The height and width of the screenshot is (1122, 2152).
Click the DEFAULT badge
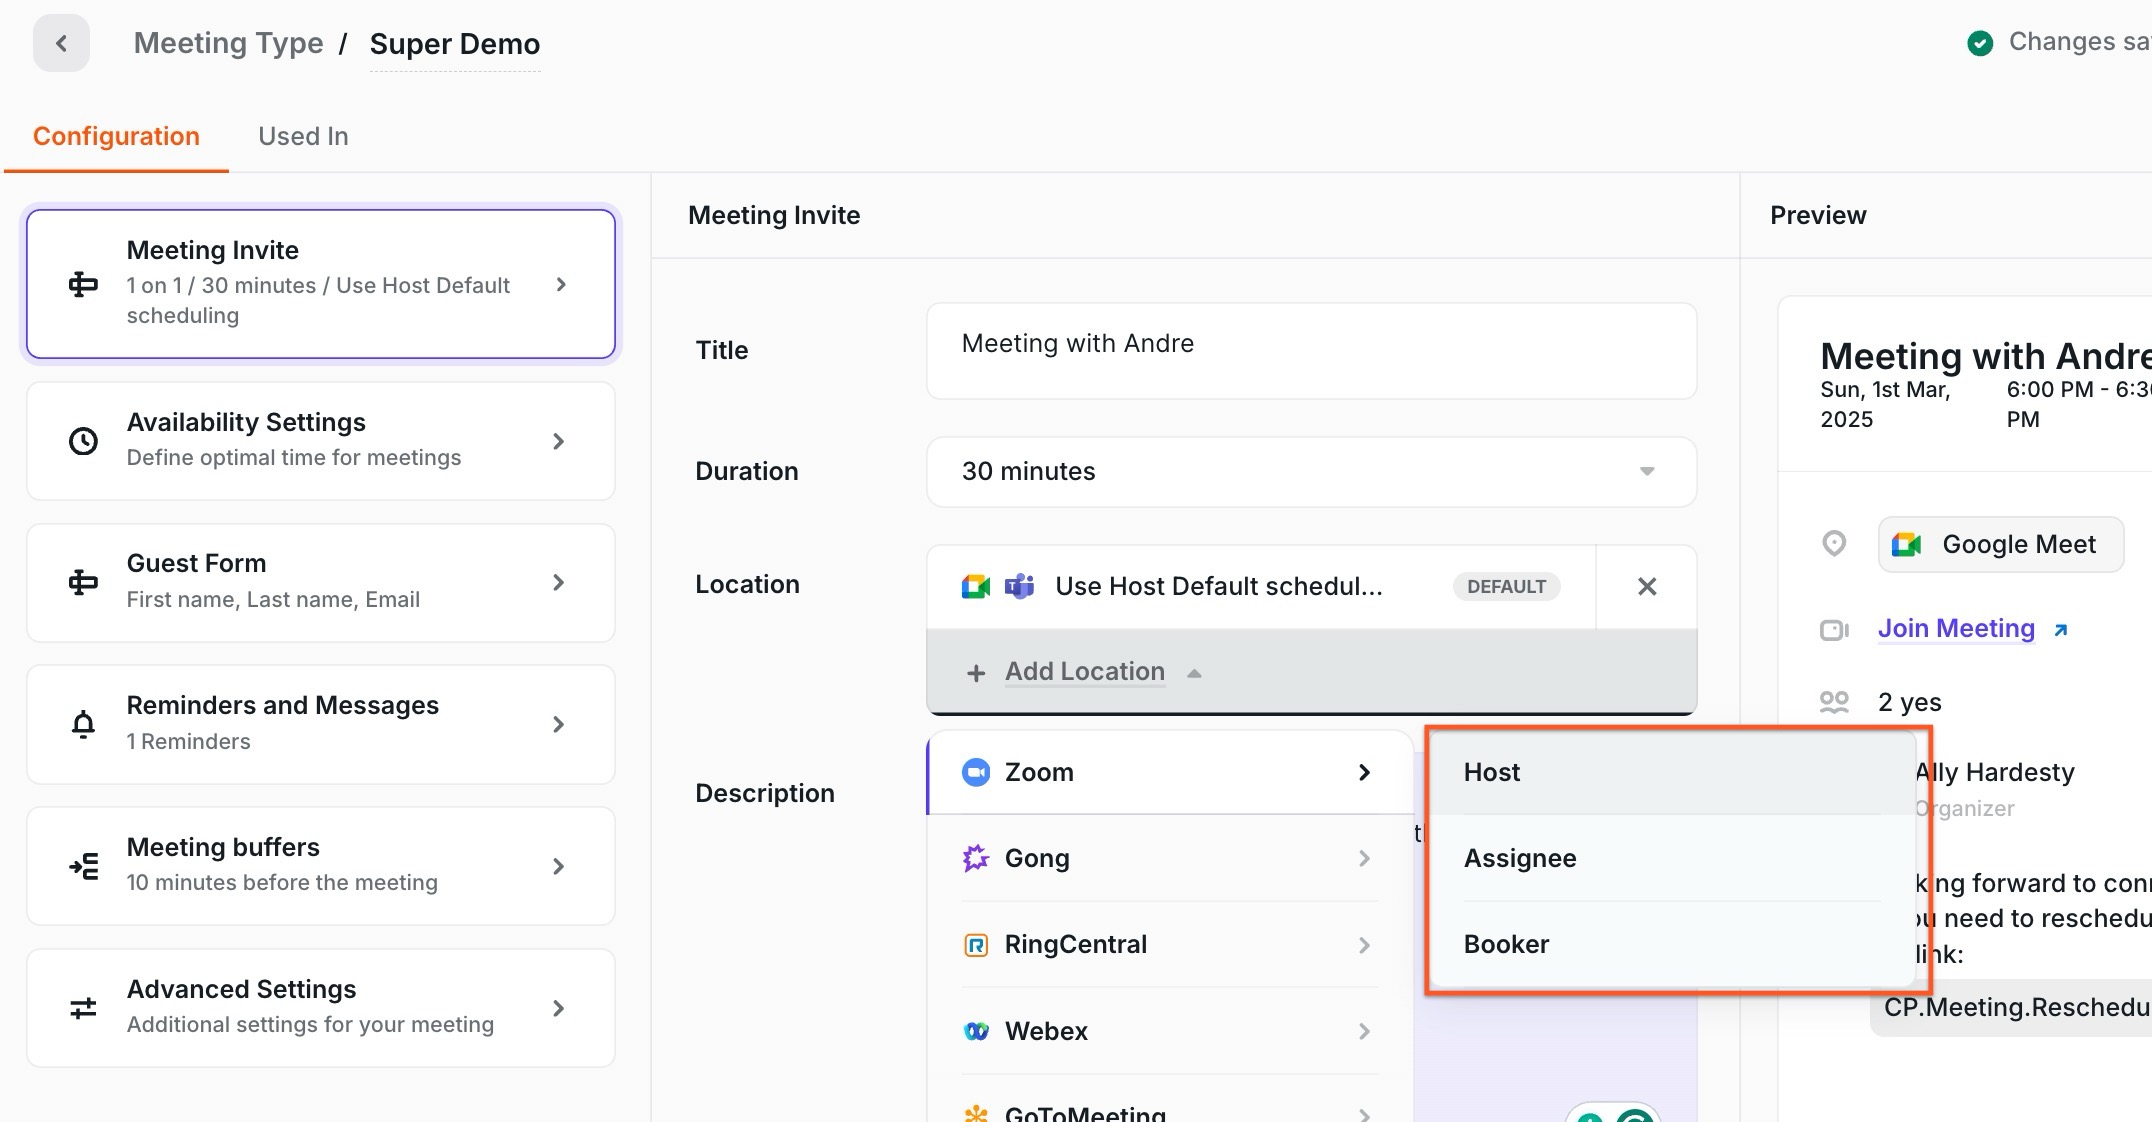click(x=1506, y=587)
